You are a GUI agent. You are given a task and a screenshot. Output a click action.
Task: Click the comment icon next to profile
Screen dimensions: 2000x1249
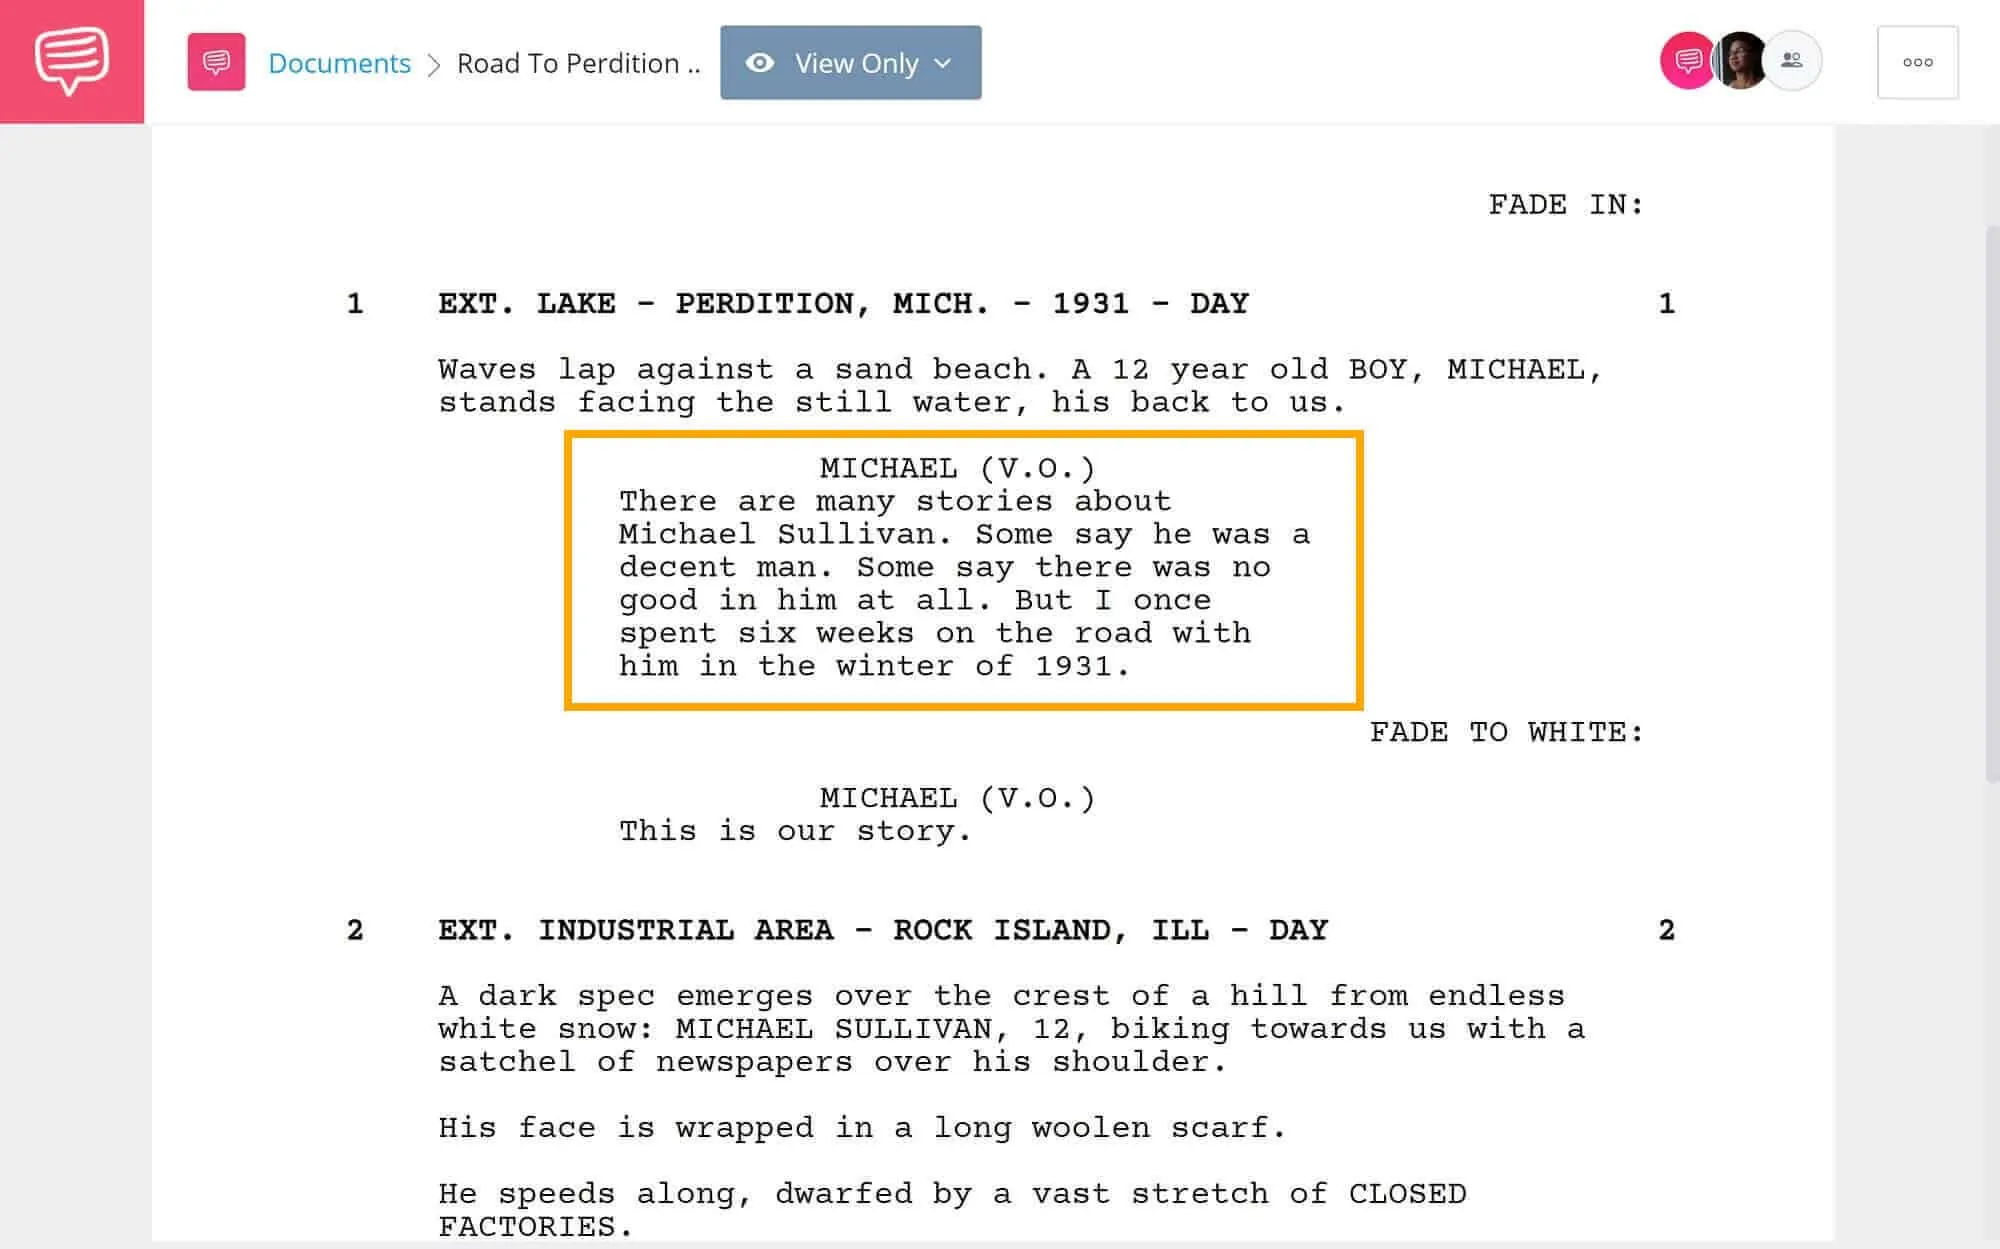pos(1686,60)
